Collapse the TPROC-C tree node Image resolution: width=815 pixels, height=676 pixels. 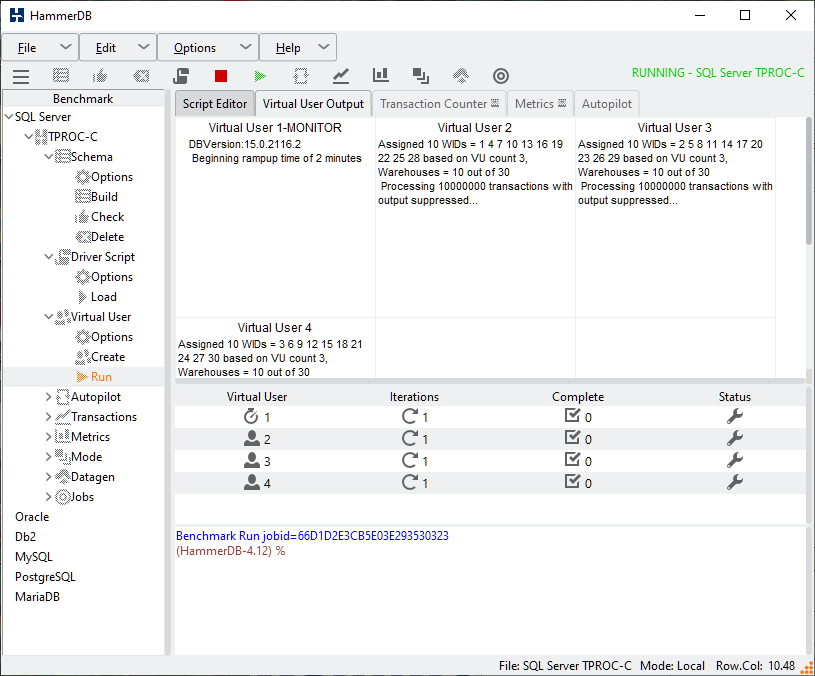[x=29, y=137]
